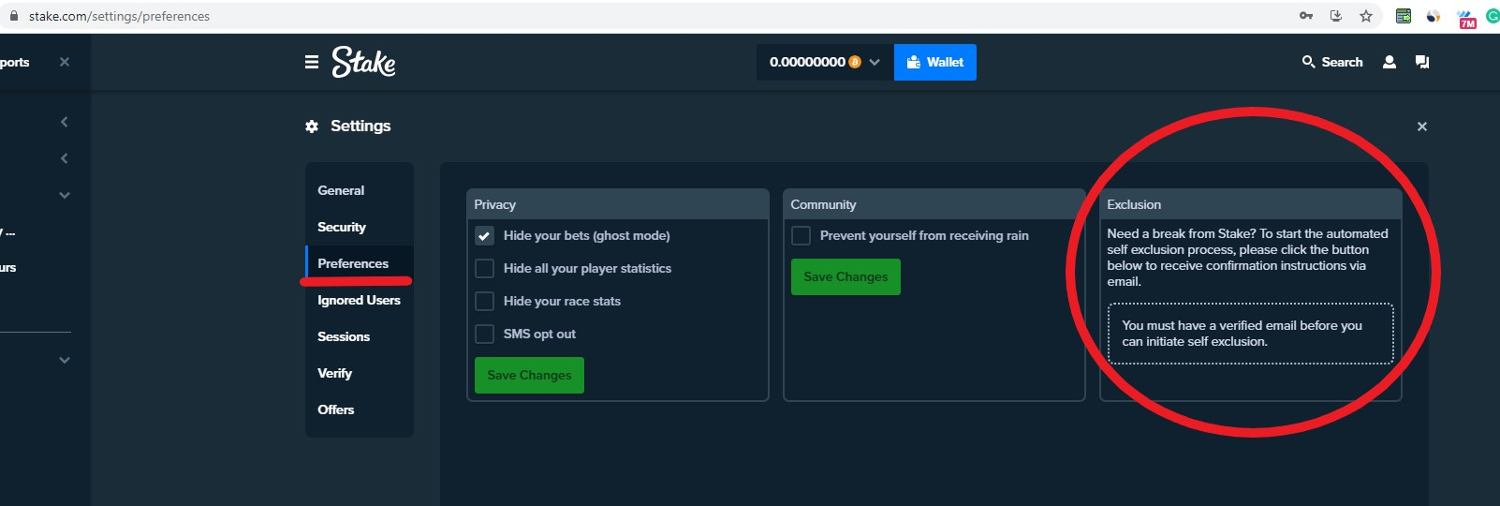Tick Prevent yourself from receiving rain

[x=801, y=236]
